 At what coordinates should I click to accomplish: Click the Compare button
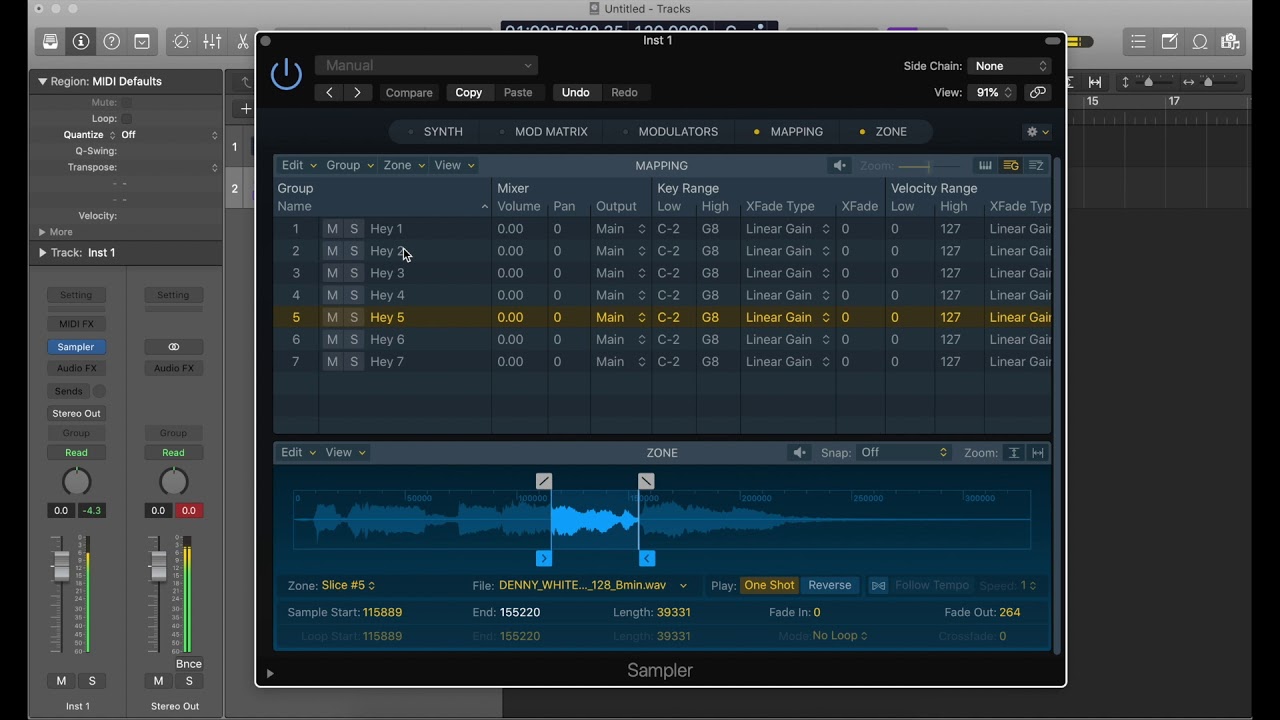409,93
